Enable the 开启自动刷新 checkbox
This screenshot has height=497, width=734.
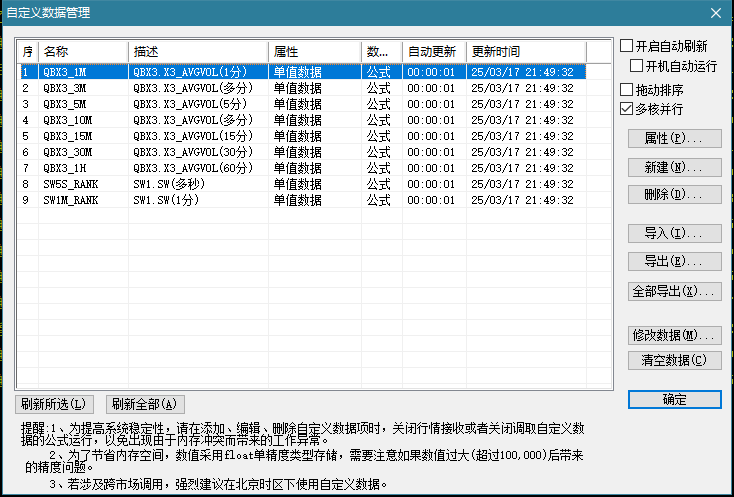(x=627, y=46)
